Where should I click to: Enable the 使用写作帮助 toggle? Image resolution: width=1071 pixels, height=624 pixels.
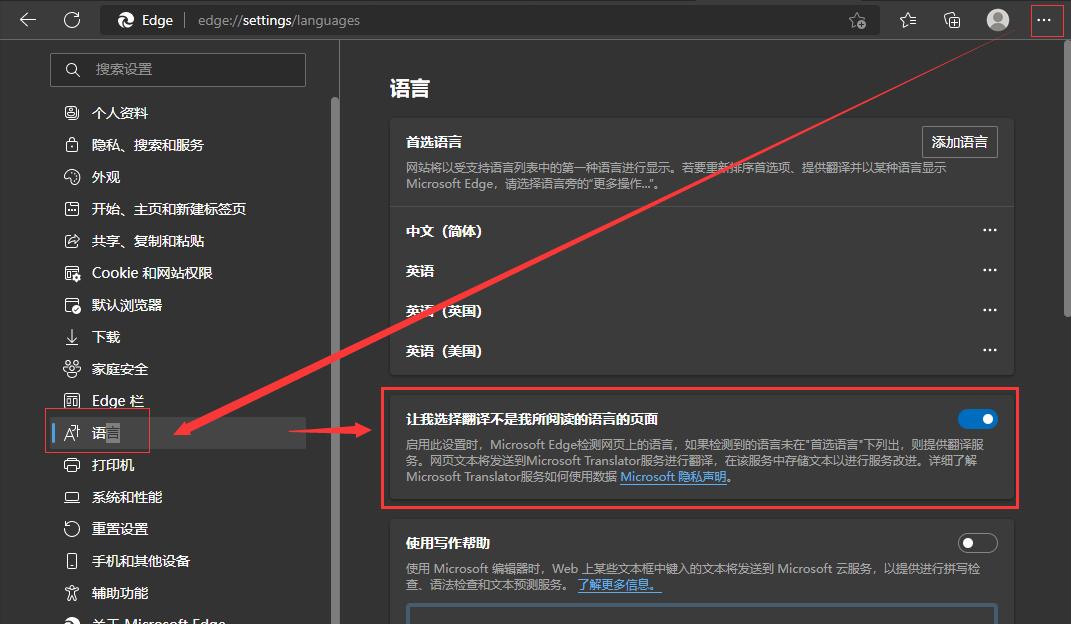point(977,543)
